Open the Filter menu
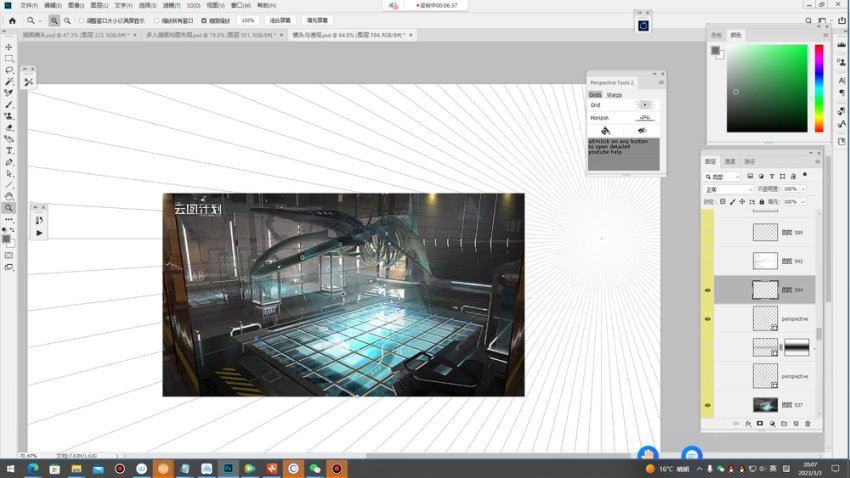This screenshot has height=478, width=850. [x=172, y=5]
